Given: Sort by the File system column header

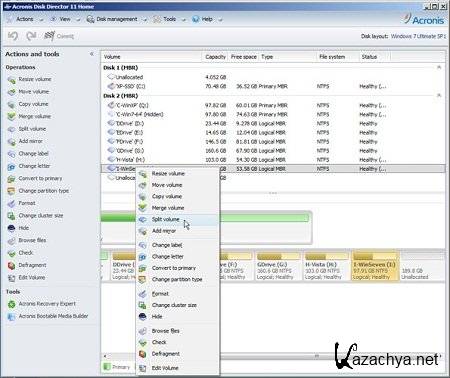Looking at the screenshot, I should click(337, 57).
